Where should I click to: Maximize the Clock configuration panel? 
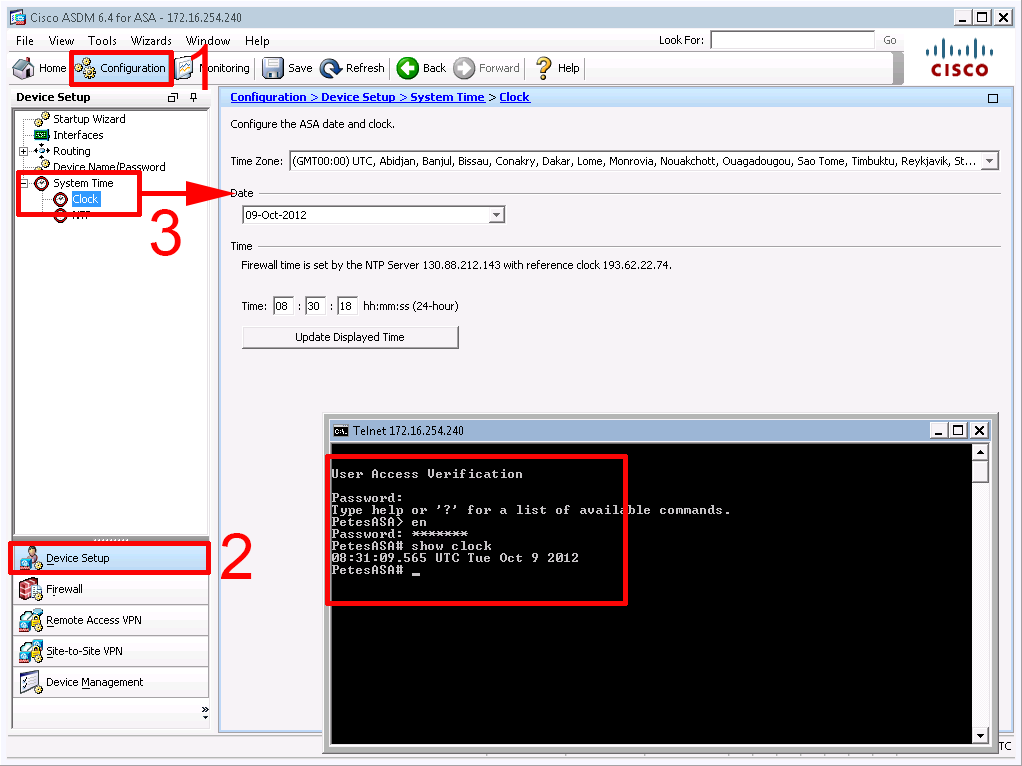pyautogui.click(x=993, y=98)
